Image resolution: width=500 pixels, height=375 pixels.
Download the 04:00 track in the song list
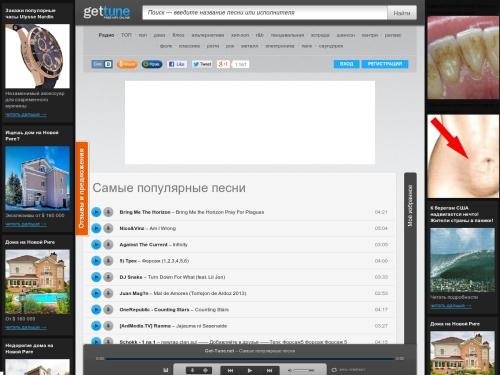pyautogui.click(x=108, y=261)
